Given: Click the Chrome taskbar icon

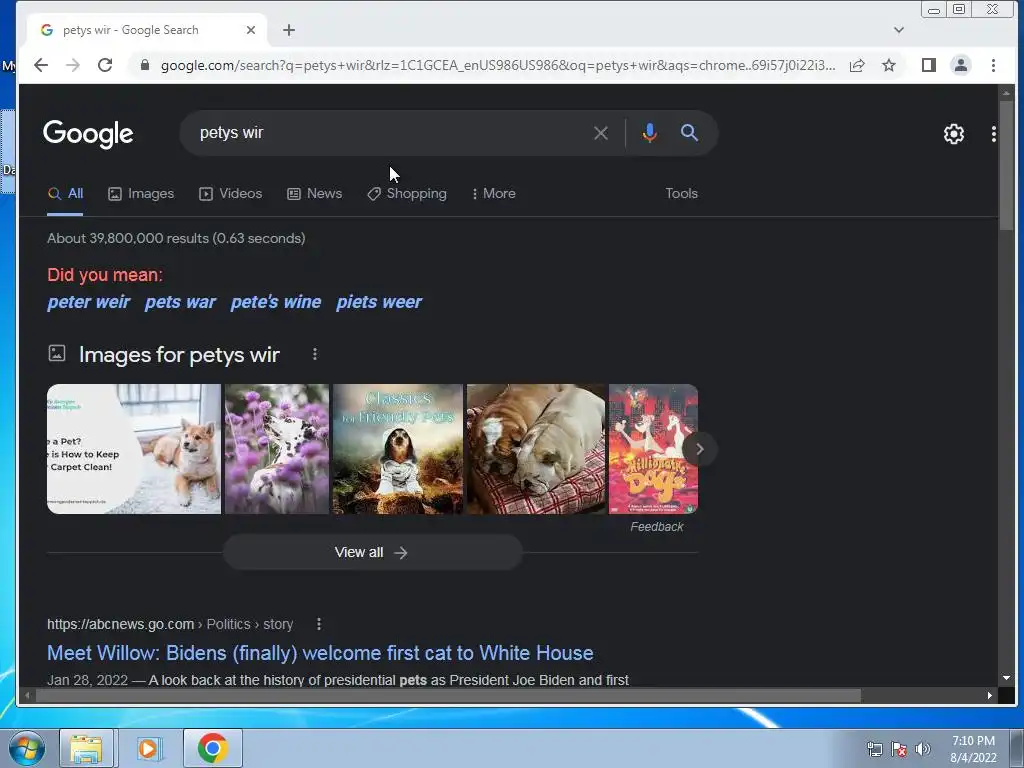Looking at the screenshot, I should pyautogui.click(x=212, y=748).
